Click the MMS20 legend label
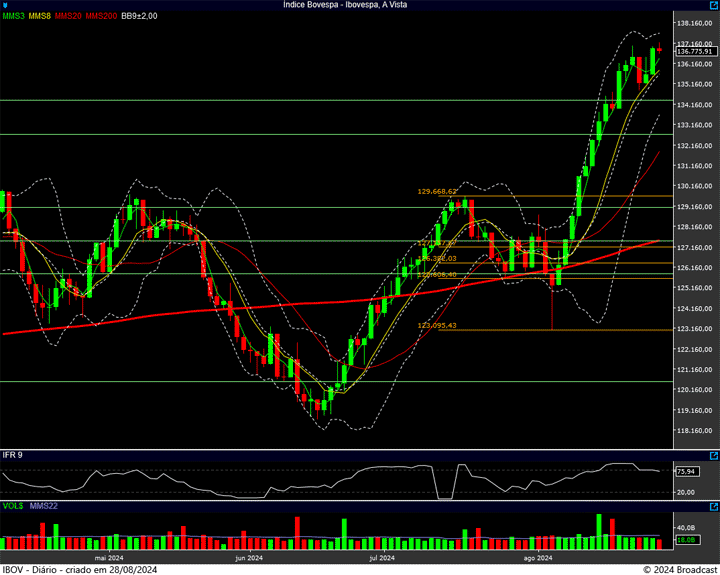 coord(69,17)
